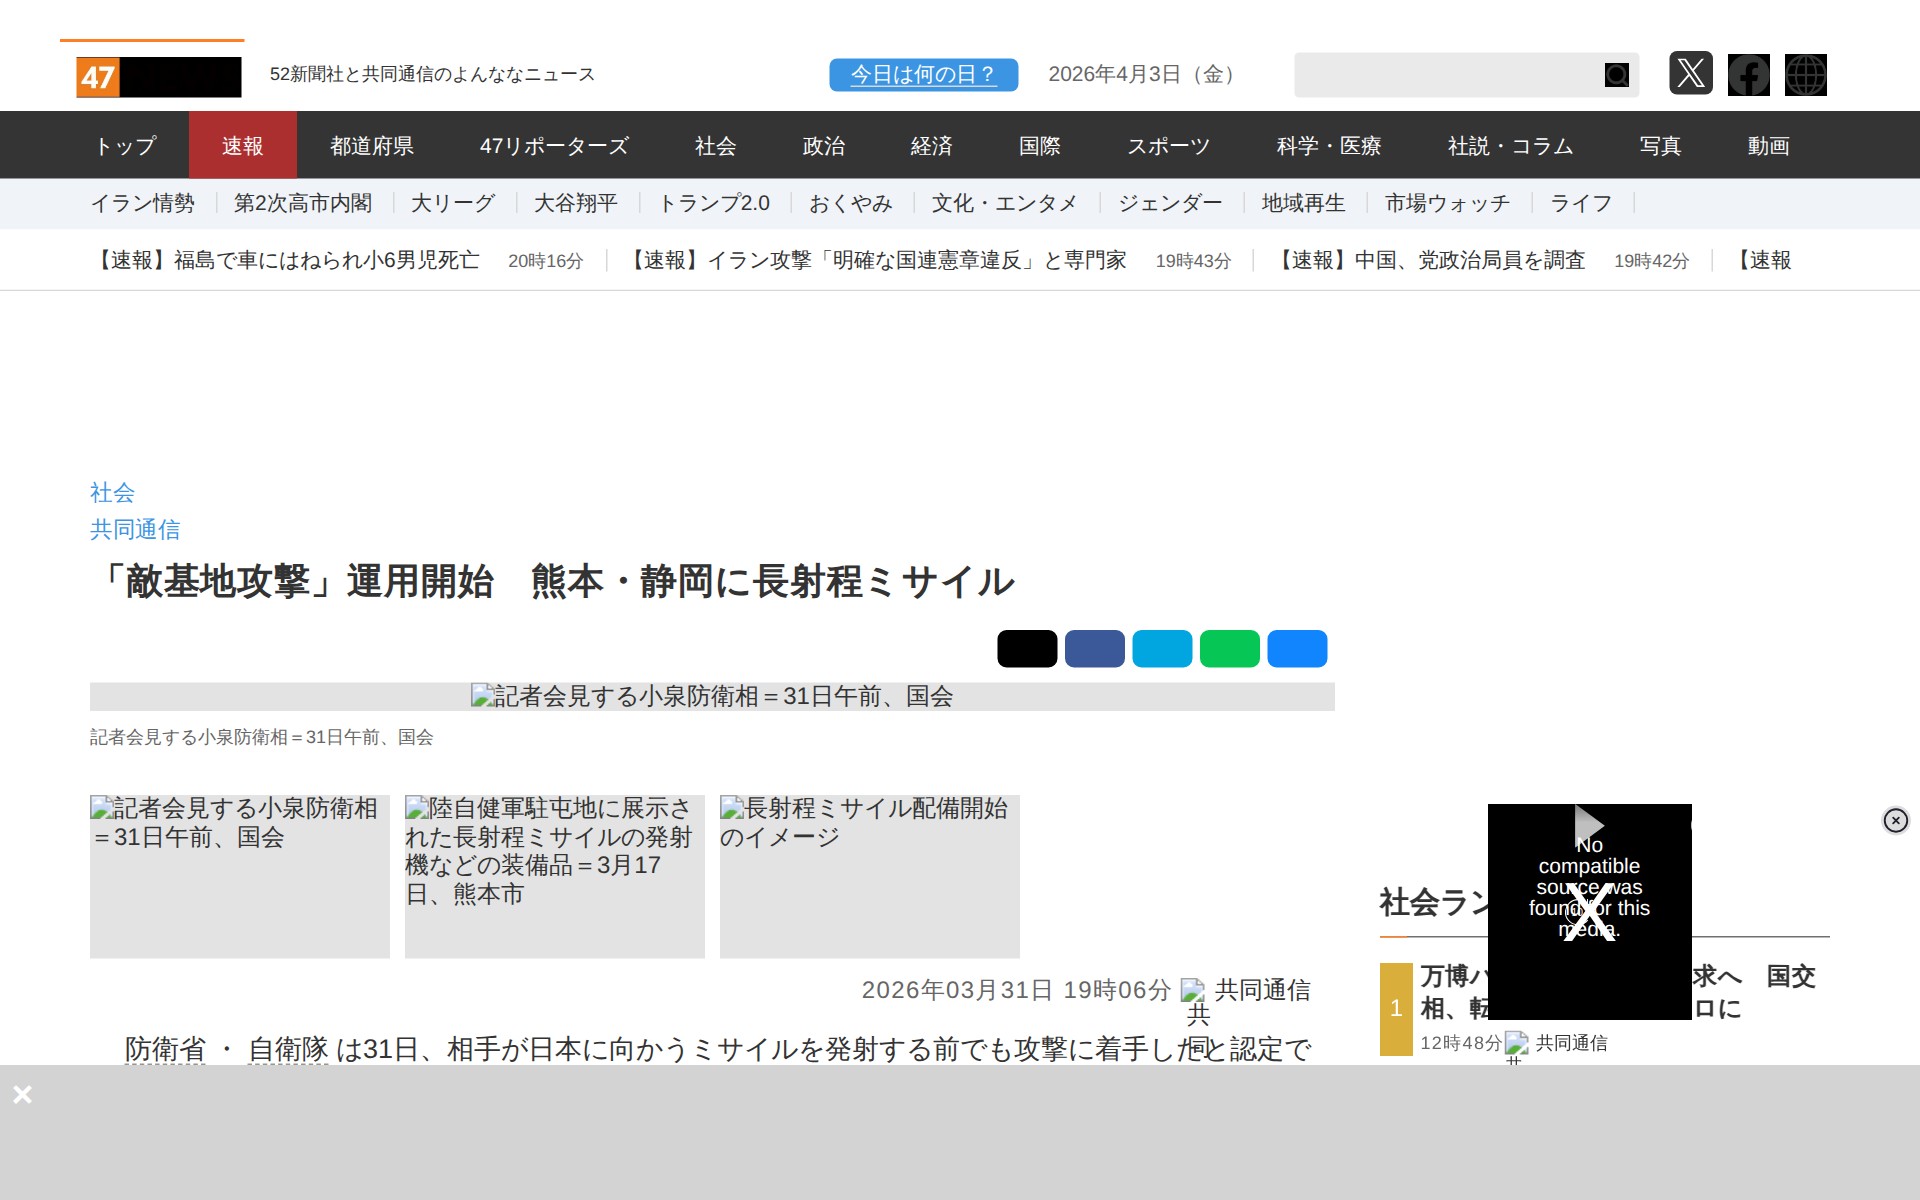Screen dimensions: 1920x1200
Task: Share article with dark blue Facebook button
Action: point(1094,648)
